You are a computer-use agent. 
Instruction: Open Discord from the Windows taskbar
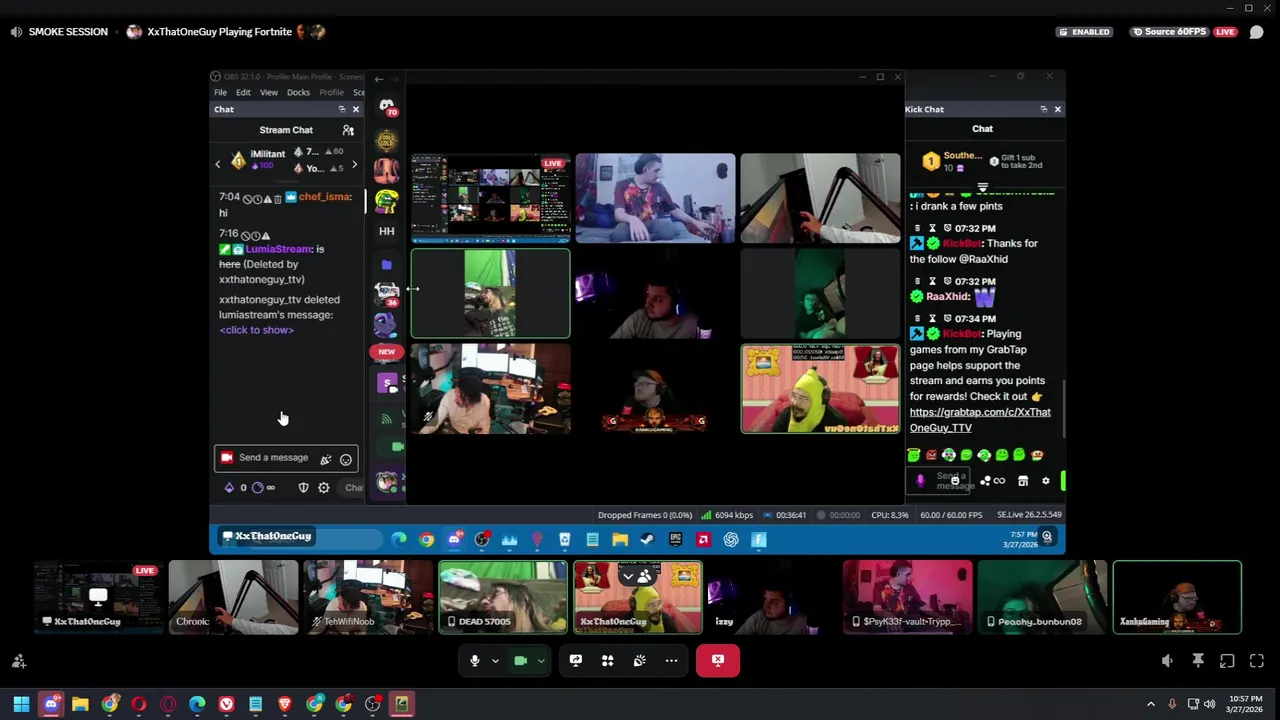[x=51, y=705]
